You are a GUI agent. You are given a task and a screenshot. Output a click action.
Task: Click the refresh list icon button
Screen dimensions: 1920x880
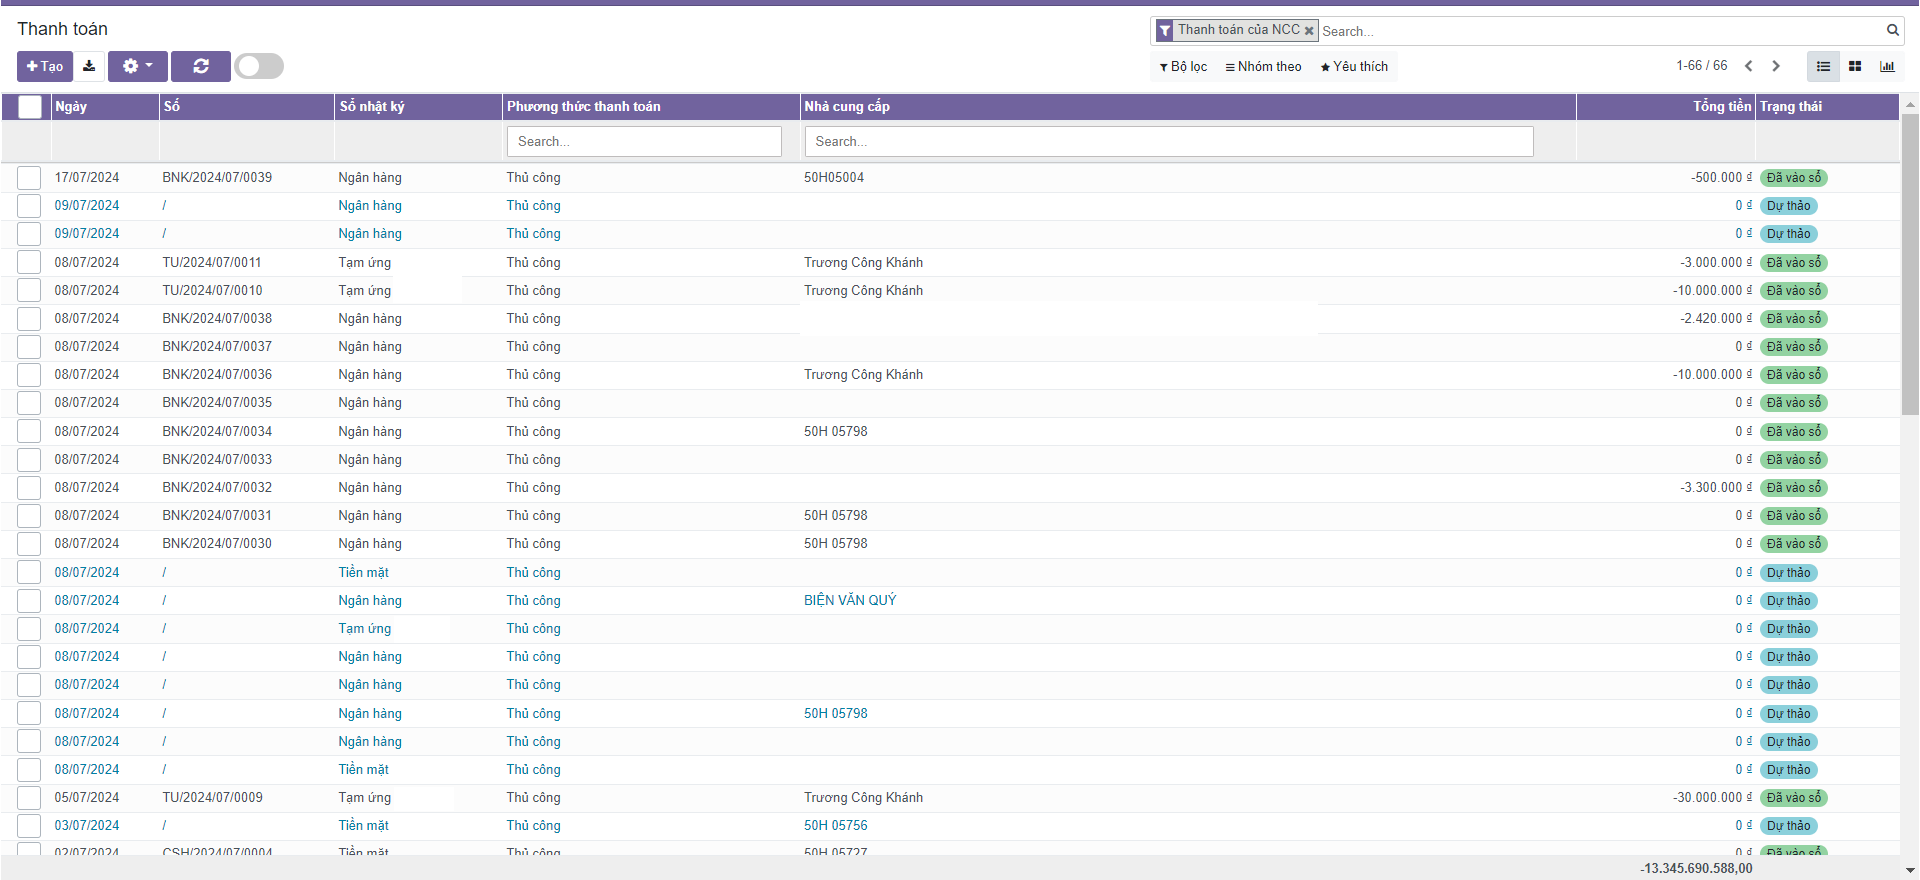[x=201, y=66]
